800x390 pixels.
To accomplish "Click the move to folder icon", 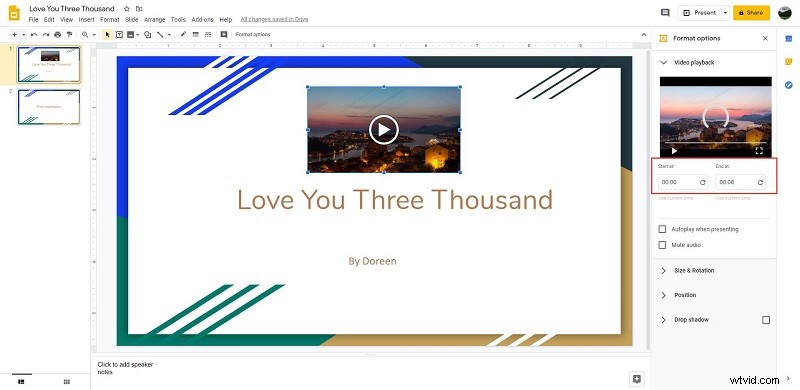I will (139, 9).
